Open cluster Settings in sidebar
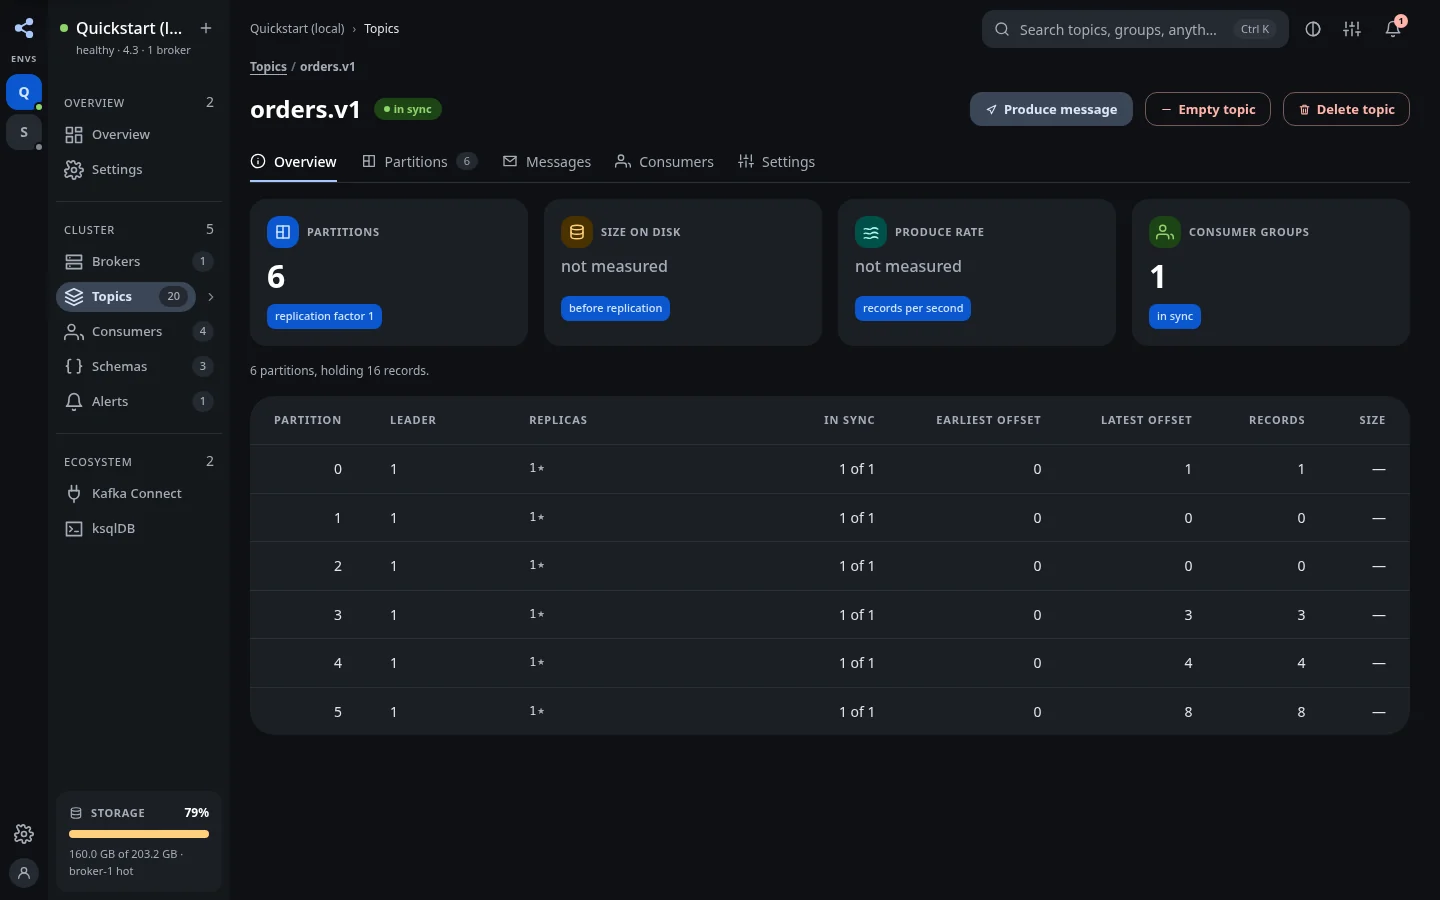 coord(139,169)
